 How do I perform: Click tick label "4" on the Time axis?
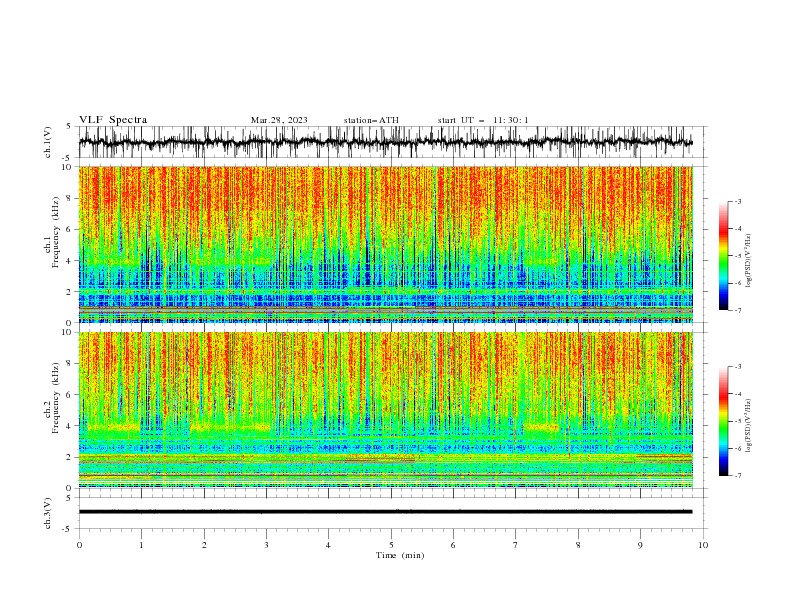[328, 545]
